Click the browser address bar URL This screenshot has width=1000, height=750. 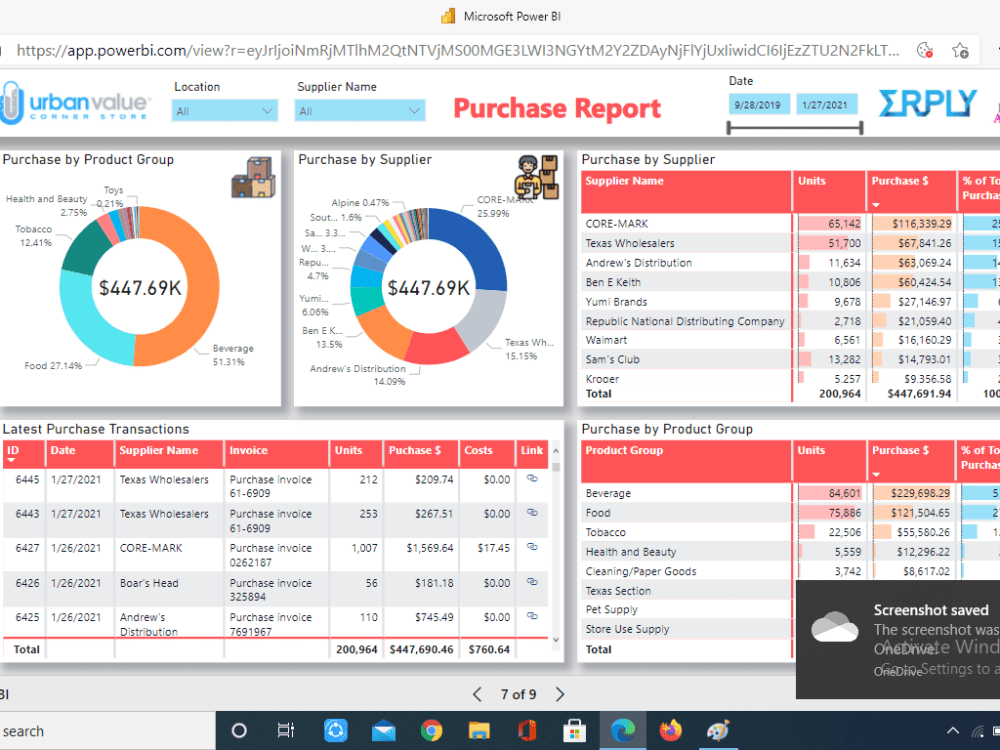click(457, 50)
